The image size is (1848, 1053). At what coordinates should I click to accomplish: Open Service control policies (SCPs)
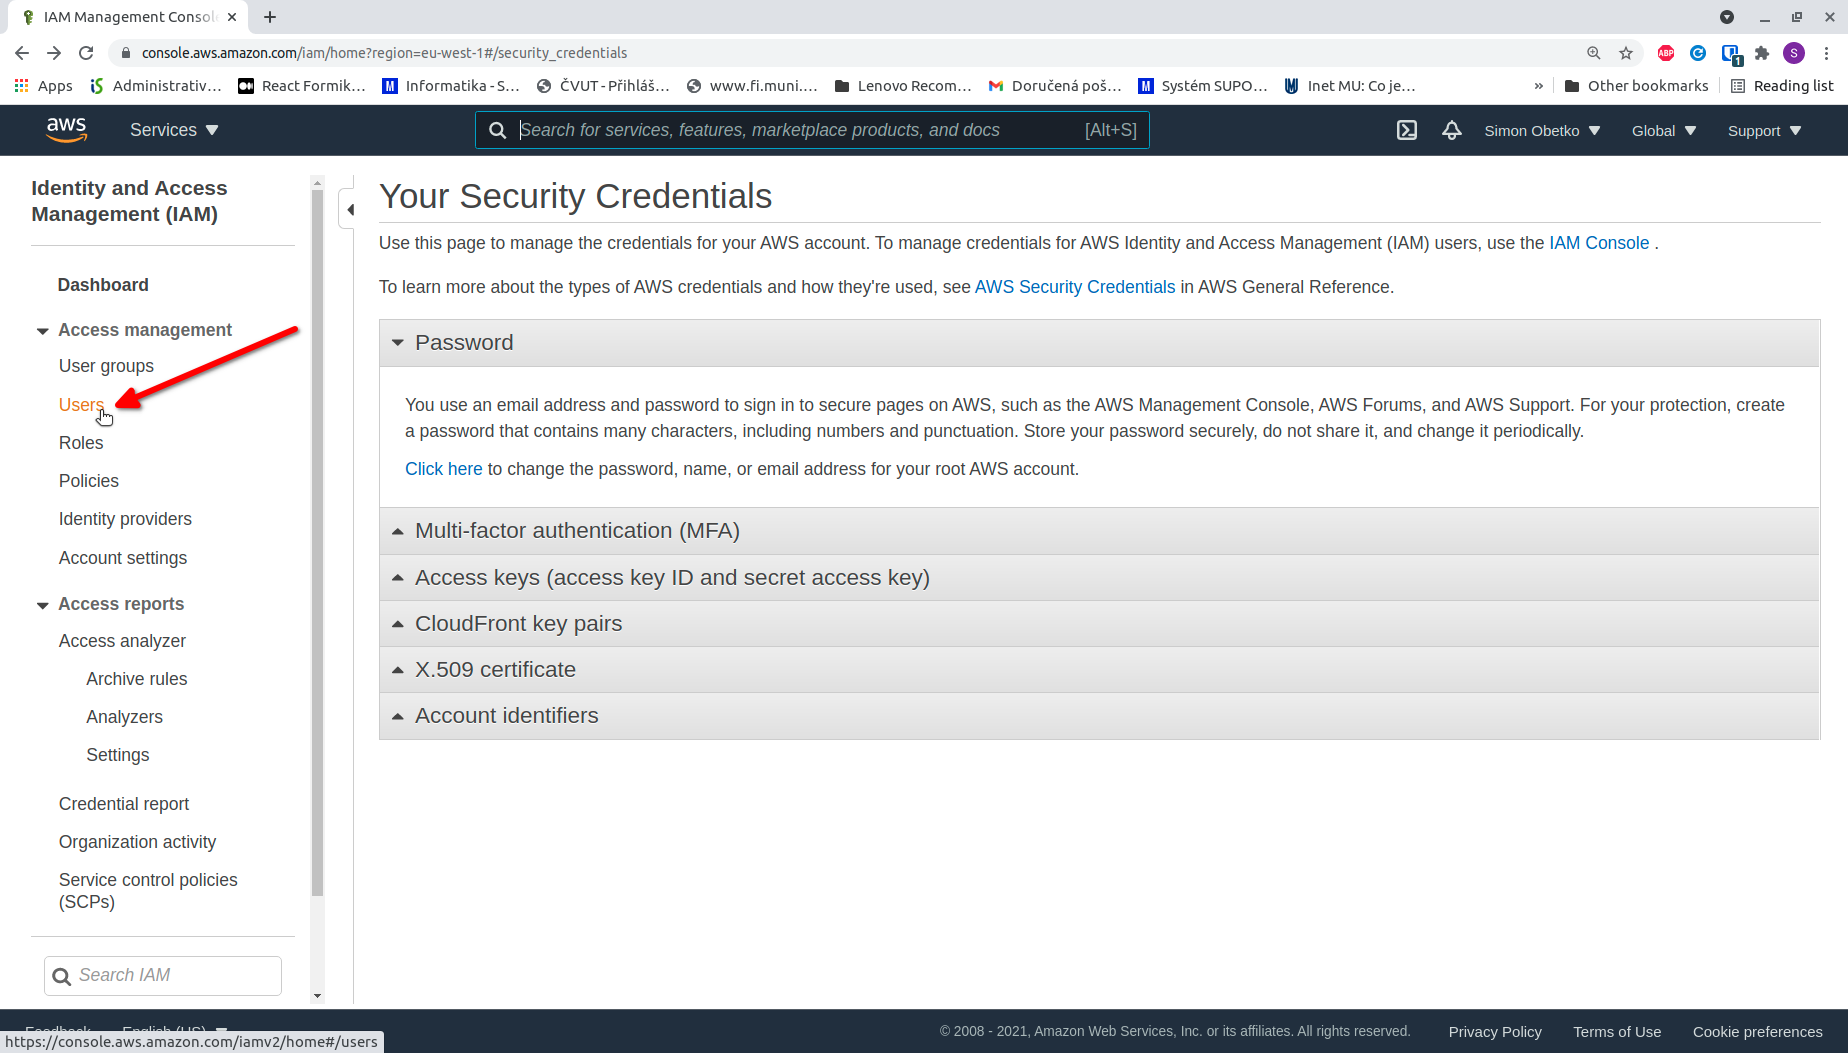pyautogui.click(x=148, y=891)
